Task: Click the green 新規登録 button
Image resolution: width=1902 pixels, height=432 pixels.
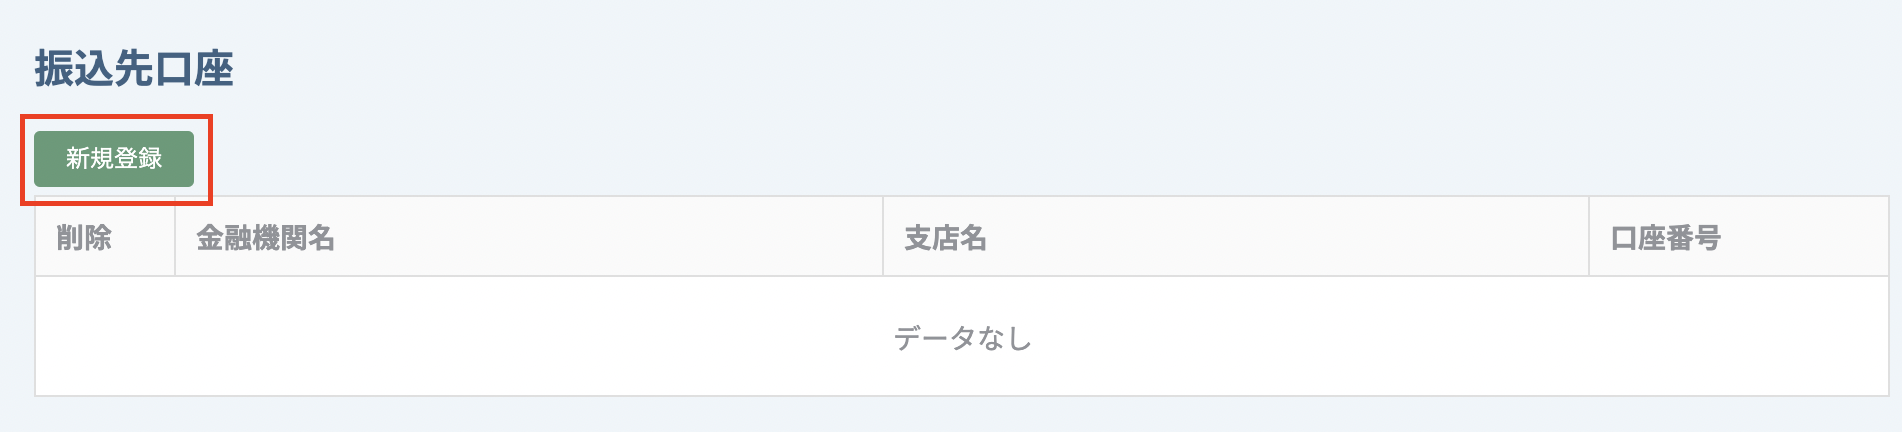Action: [114, 159]
